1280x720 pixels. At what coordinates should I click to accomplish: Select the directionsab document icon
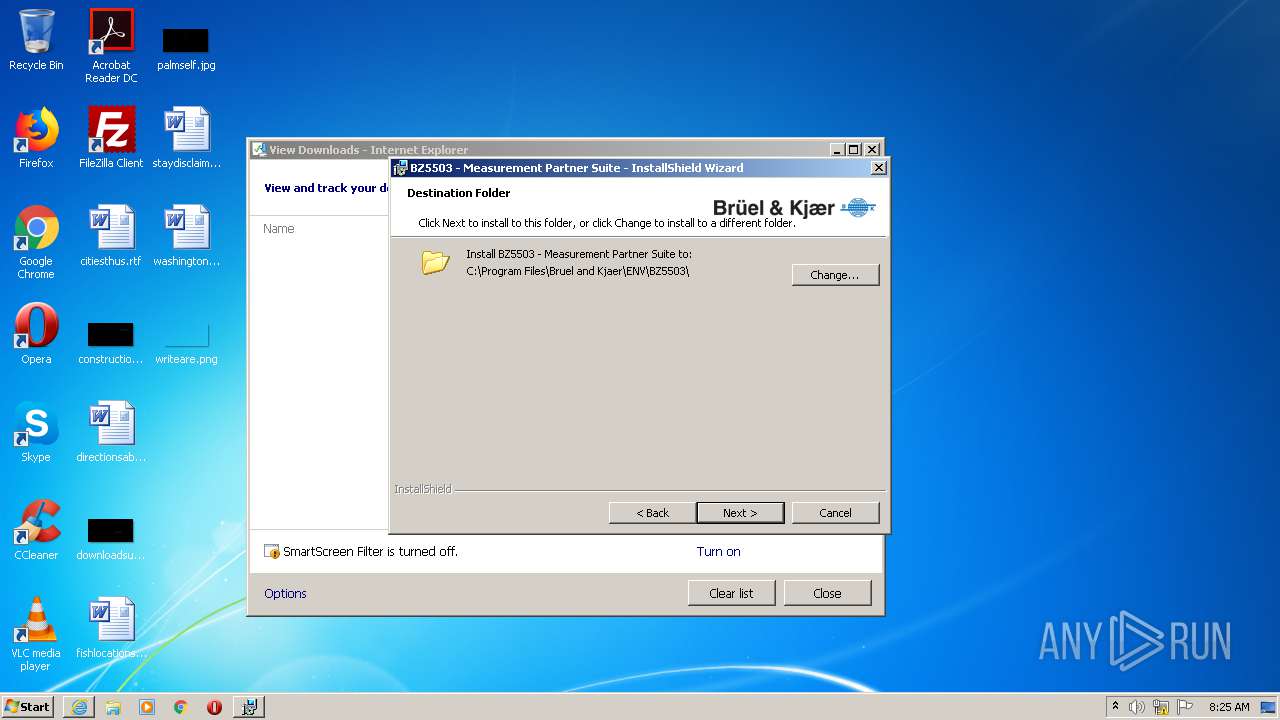coord(111,432)
